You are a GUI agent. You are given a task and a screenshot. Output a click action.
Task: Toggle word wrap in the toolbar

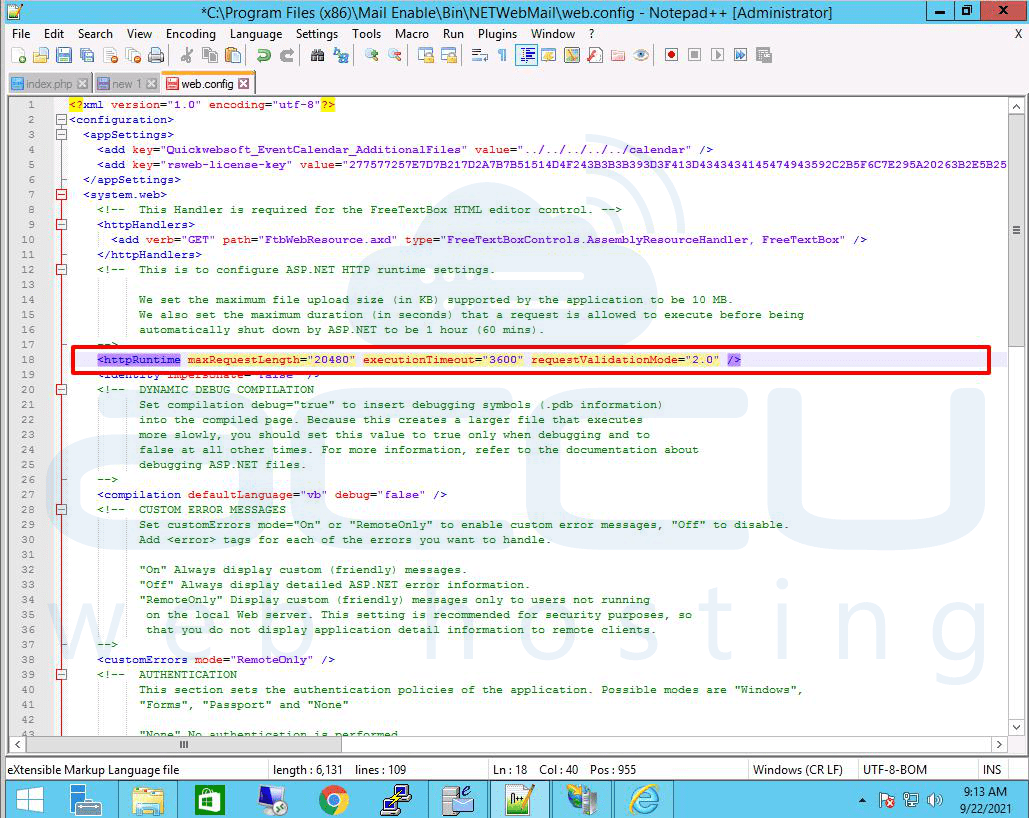click(480, 56)
